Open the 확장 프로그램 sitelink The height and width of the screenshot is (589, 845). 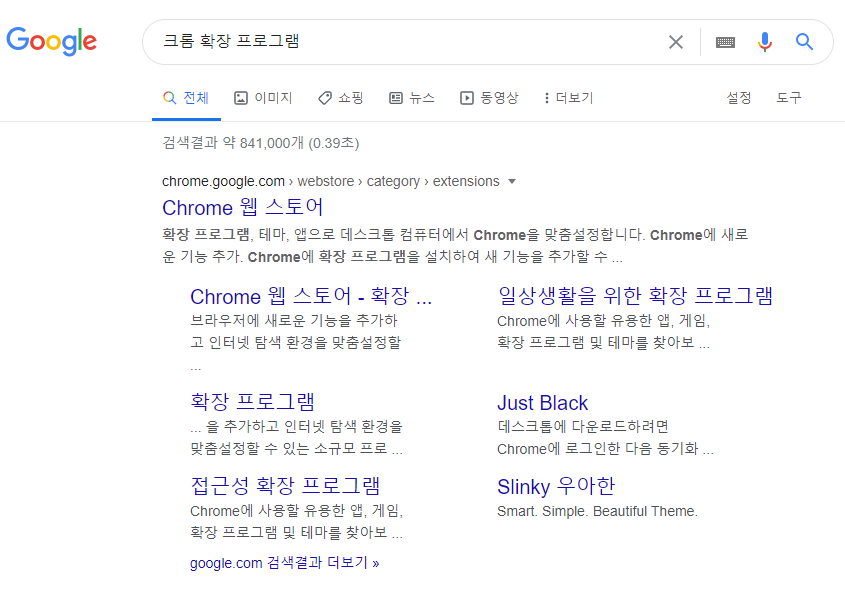point(252,401)
